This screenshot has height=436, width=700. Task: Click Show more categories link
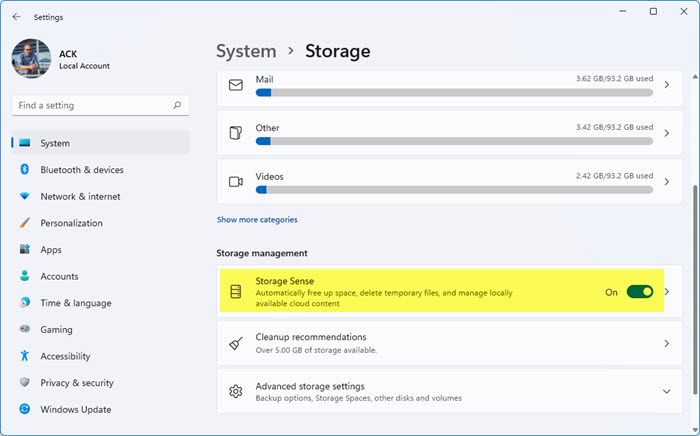point(257,220)
